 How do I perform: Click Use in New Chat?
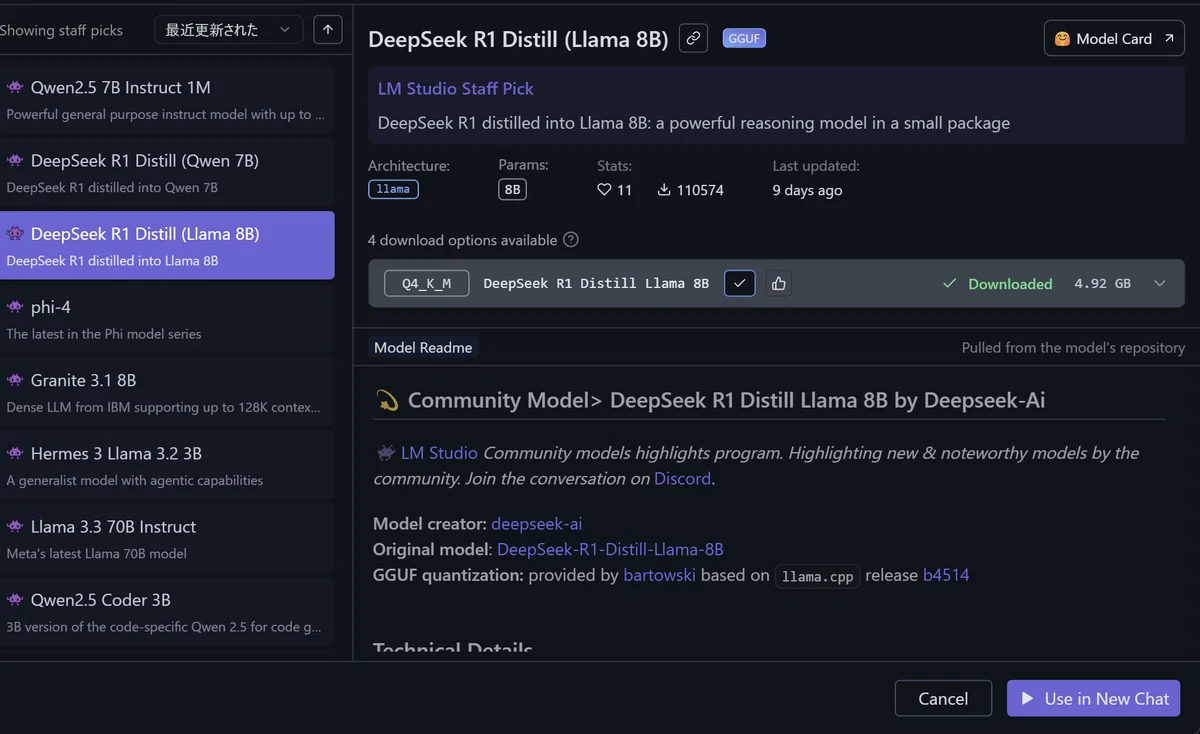pos(1094,699)
